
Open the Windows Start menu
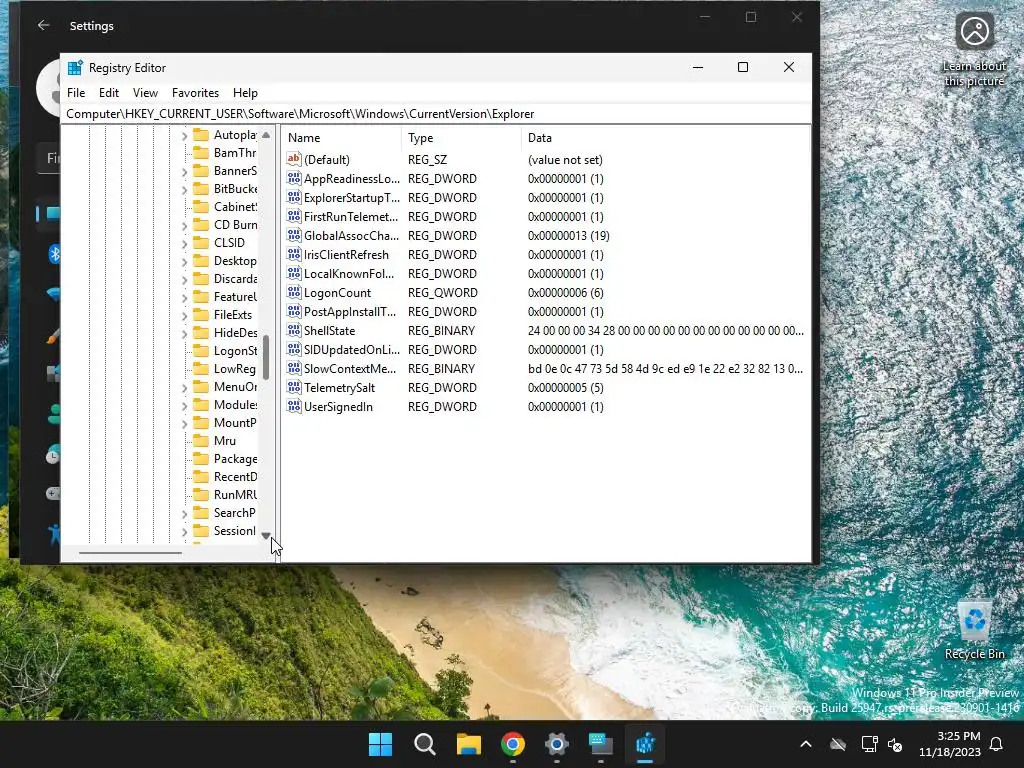pyautogui.click(x=380, y=744)
